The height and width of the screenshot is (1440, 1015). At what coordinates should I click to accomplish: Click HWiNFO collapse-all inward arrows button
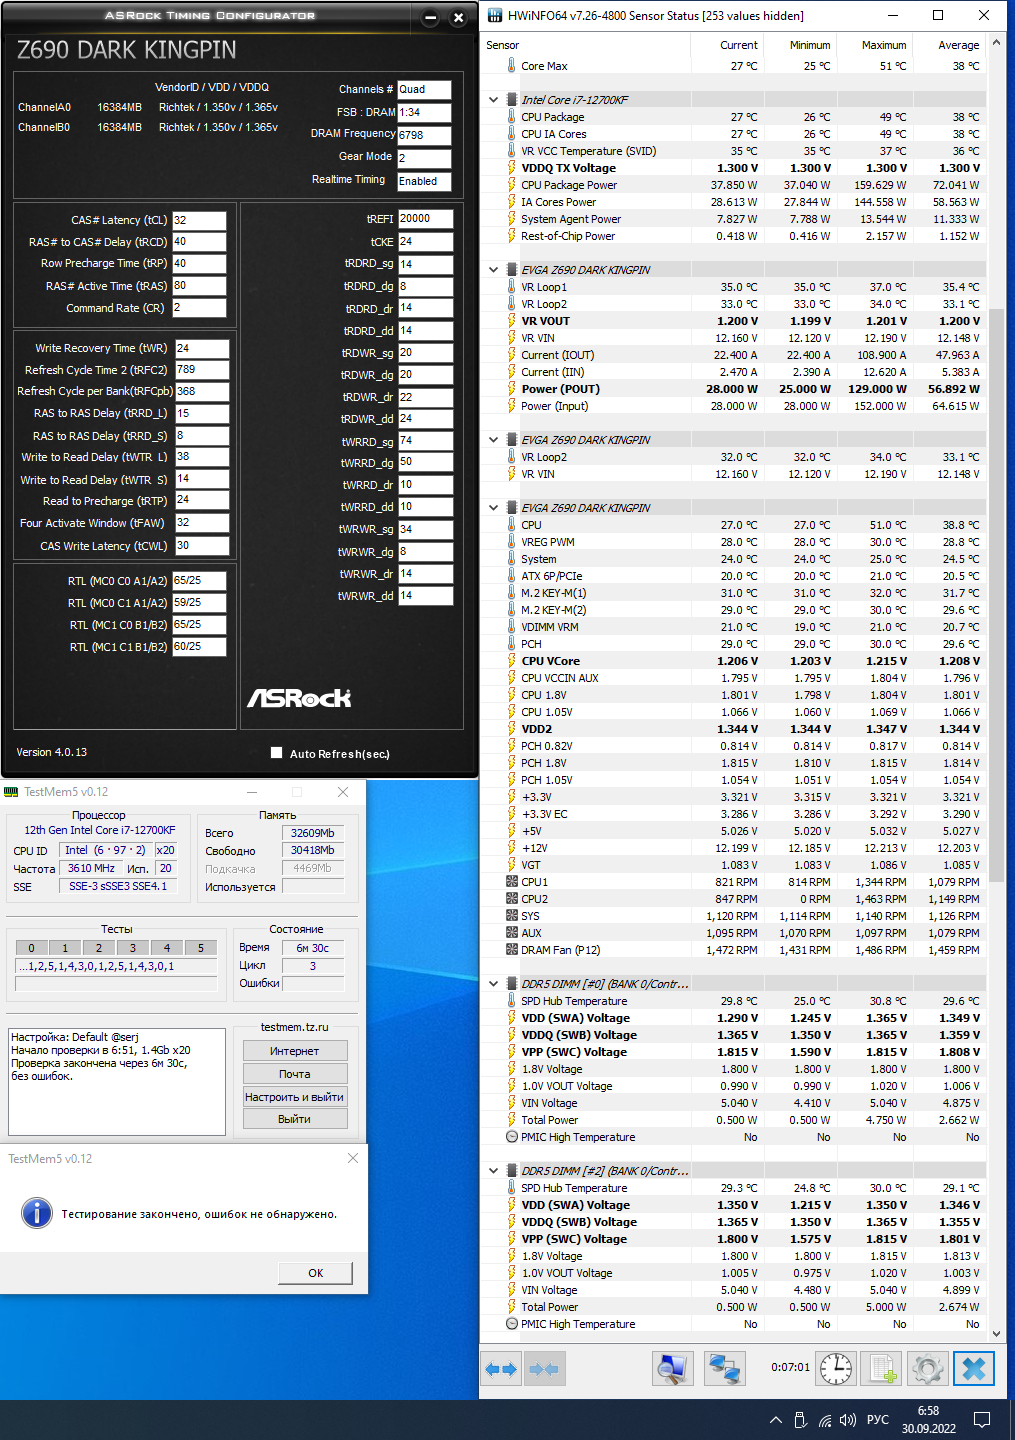[543, 1369]
